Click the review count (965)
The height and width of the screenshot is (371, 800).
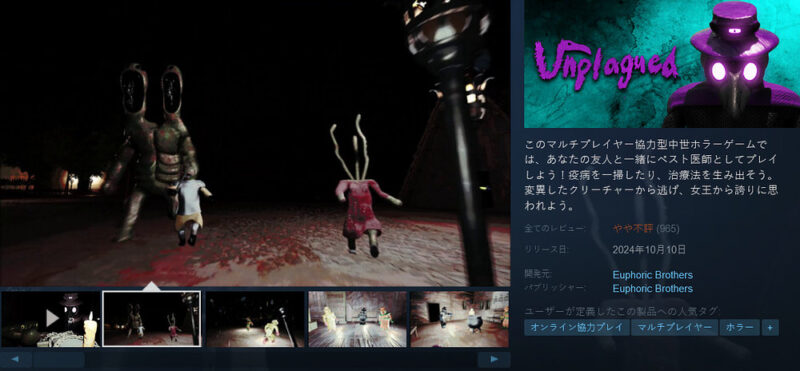[668, 229]
